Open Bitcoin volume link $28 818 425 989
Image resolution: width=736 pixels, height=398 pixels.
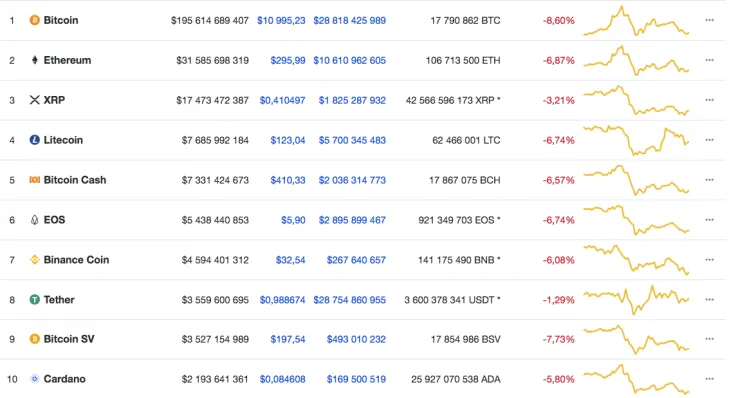(350, 21)
